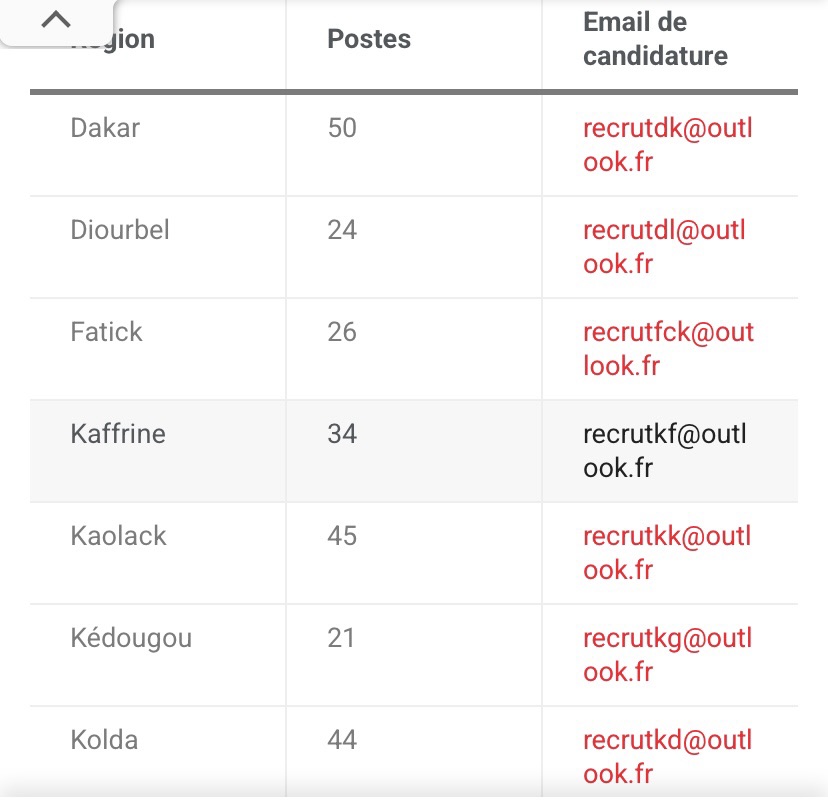Open the recrutdk@outlook.fr email link
The height and width of the screenshot is (803, 828).
click(667, 145)
